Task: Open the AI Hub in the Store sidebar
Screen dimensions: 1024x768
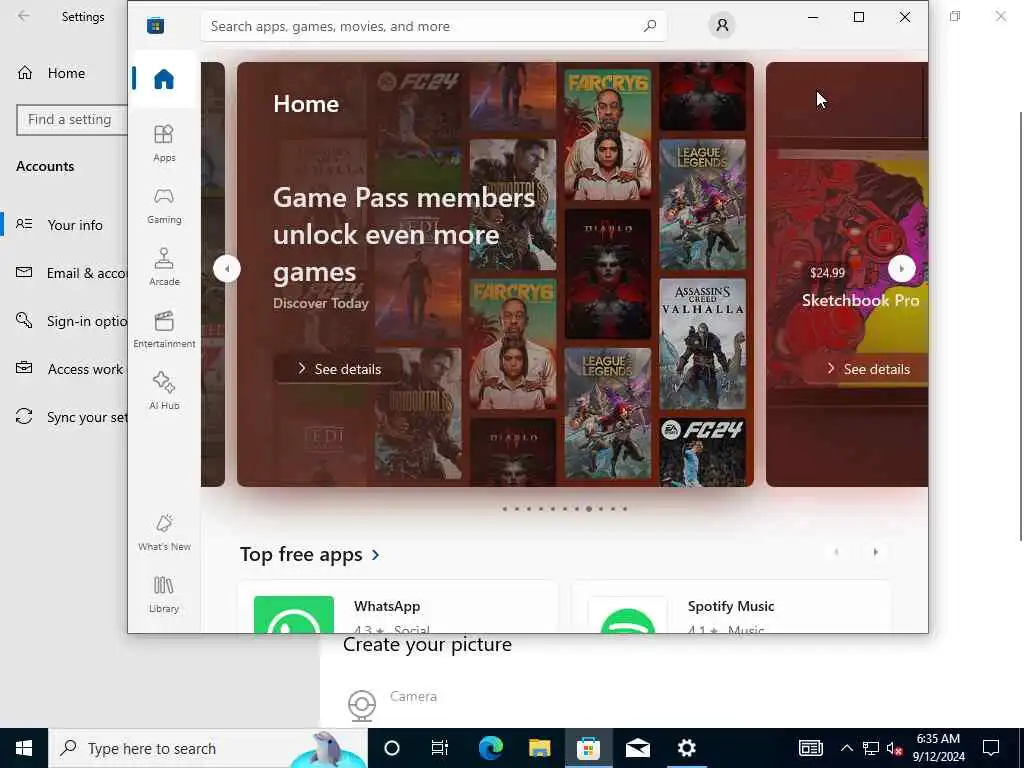Action: (164, 391)
